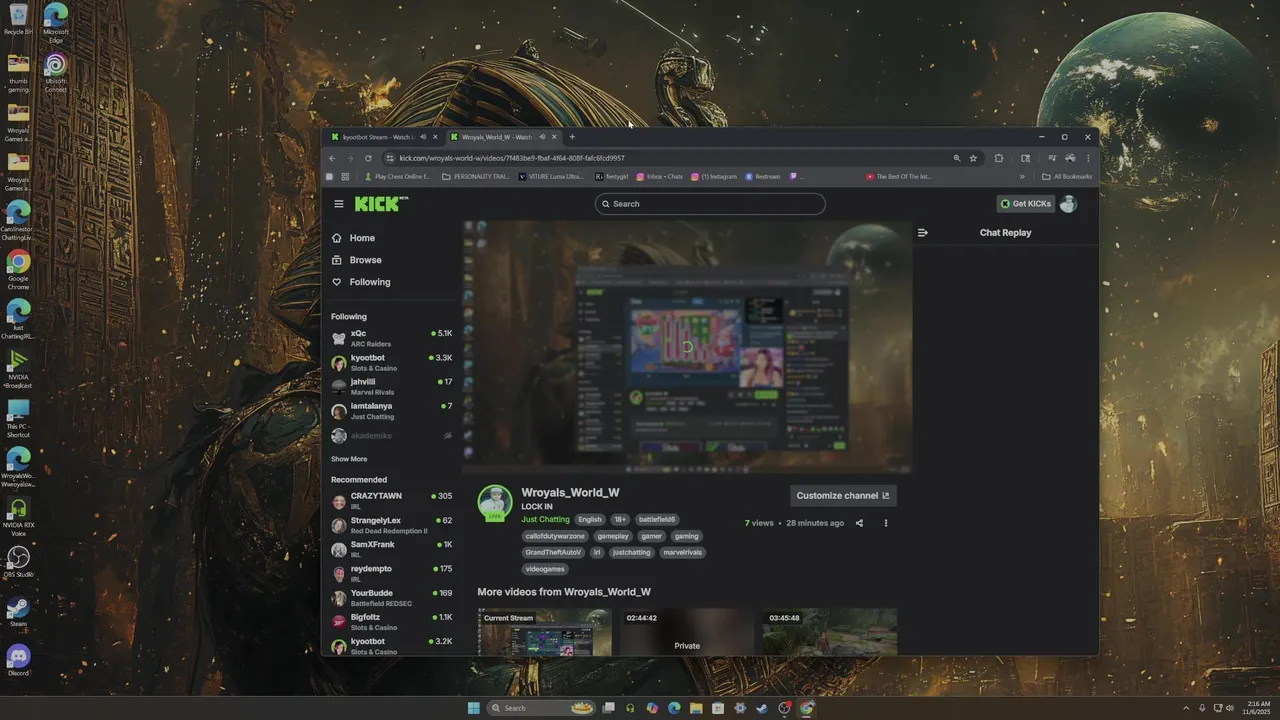Open StrangelyLex recommended channel
1280x720 pixels.
click(x=392, y=525)
